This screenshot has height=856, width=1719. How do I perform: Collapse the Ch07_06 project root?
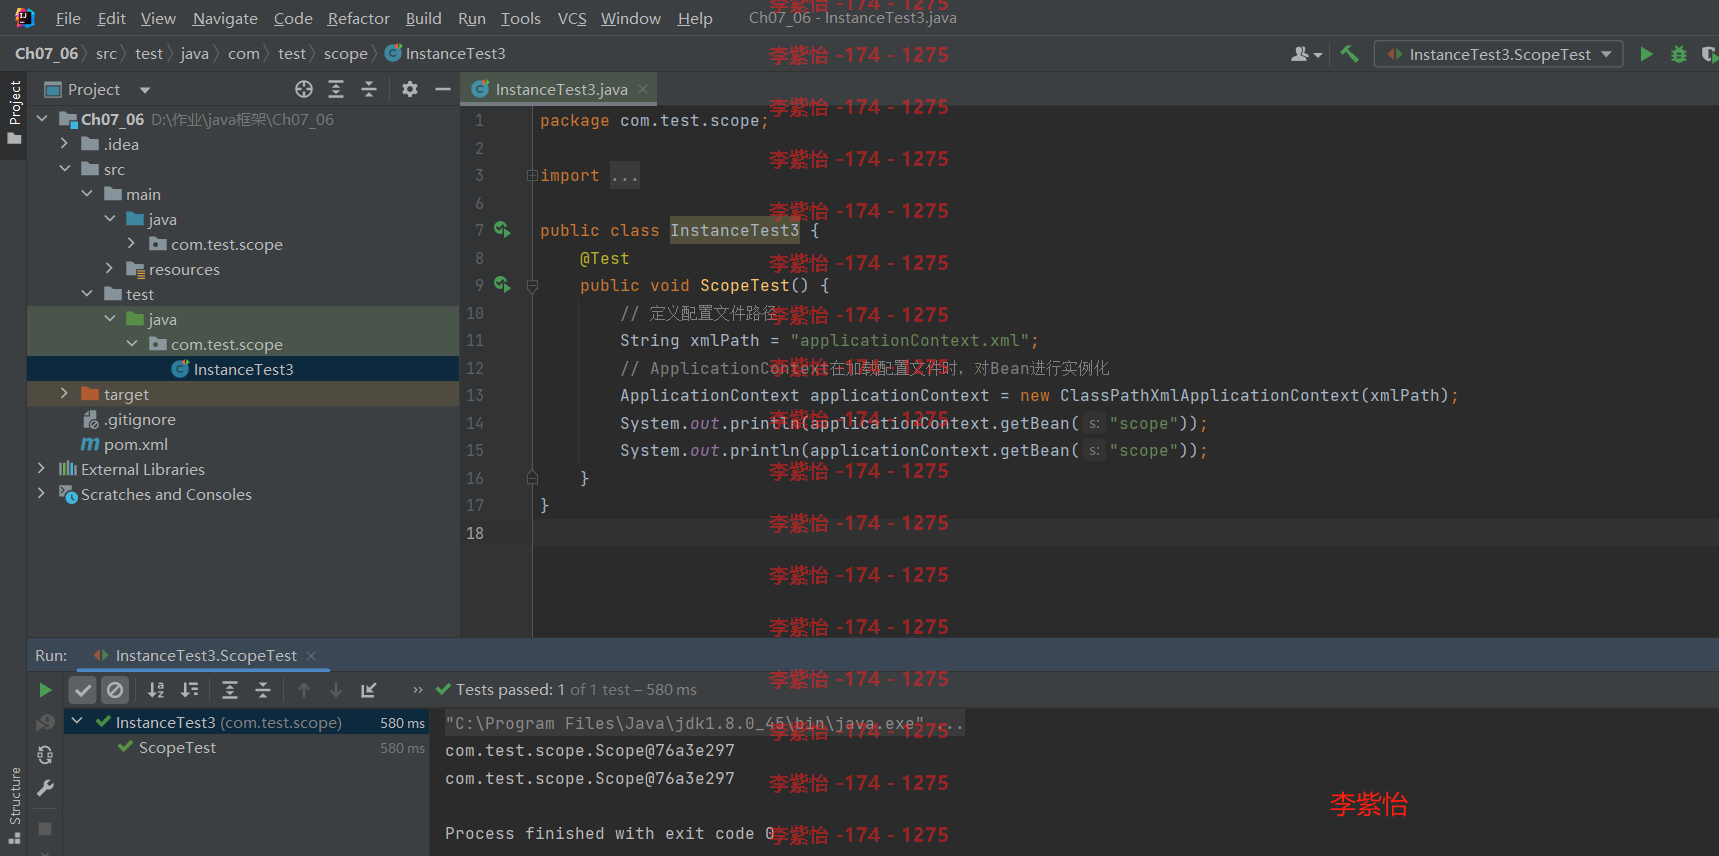click(42, 119)
